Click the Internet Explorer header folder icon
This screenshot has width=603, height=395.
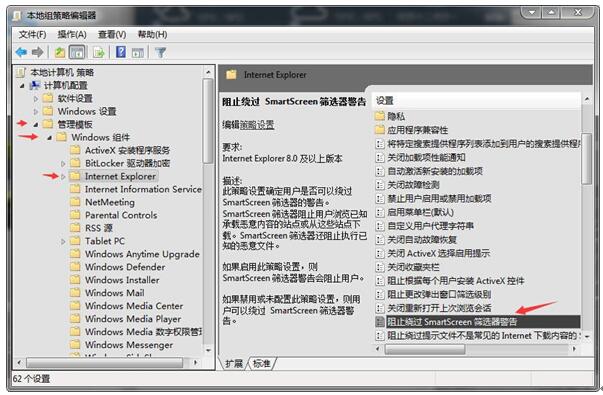pos(231,75)
